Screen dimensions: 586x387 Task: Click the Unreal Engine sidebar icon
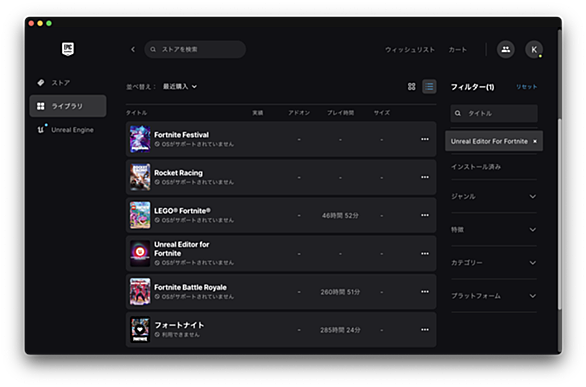(41, 130)
